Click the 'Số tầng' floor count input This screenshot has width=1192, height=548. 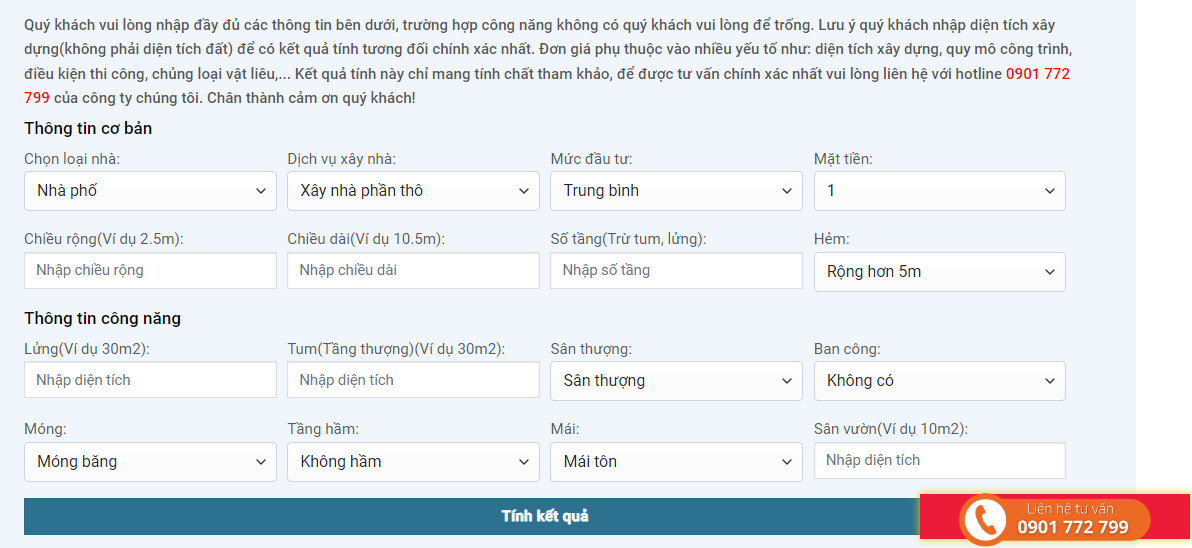pos(676,271)
